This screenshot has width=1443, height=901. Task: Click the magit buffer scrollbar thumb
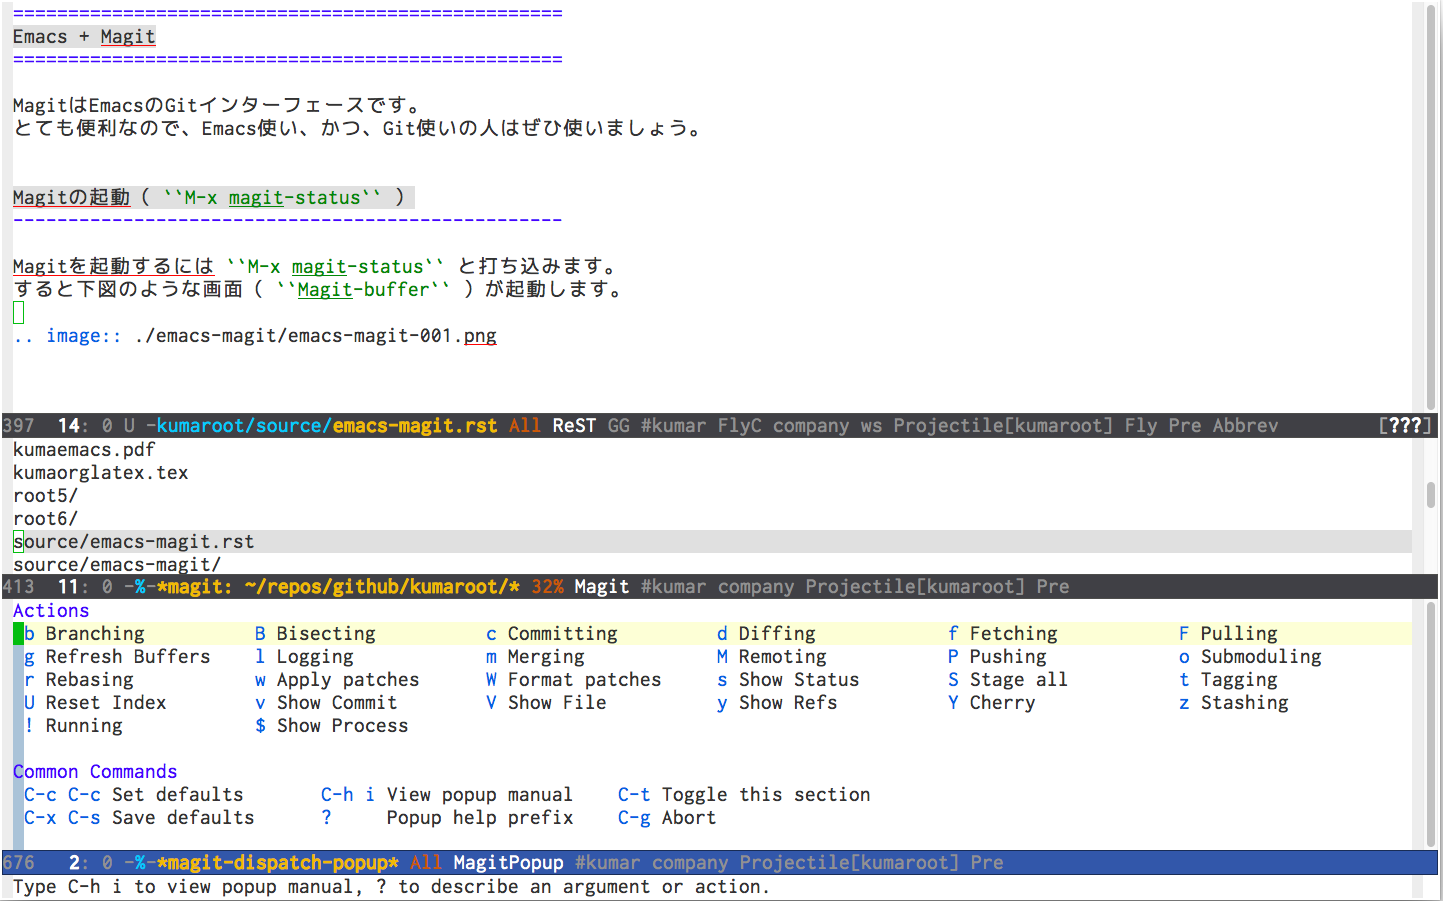click(x=1432, y=494)
